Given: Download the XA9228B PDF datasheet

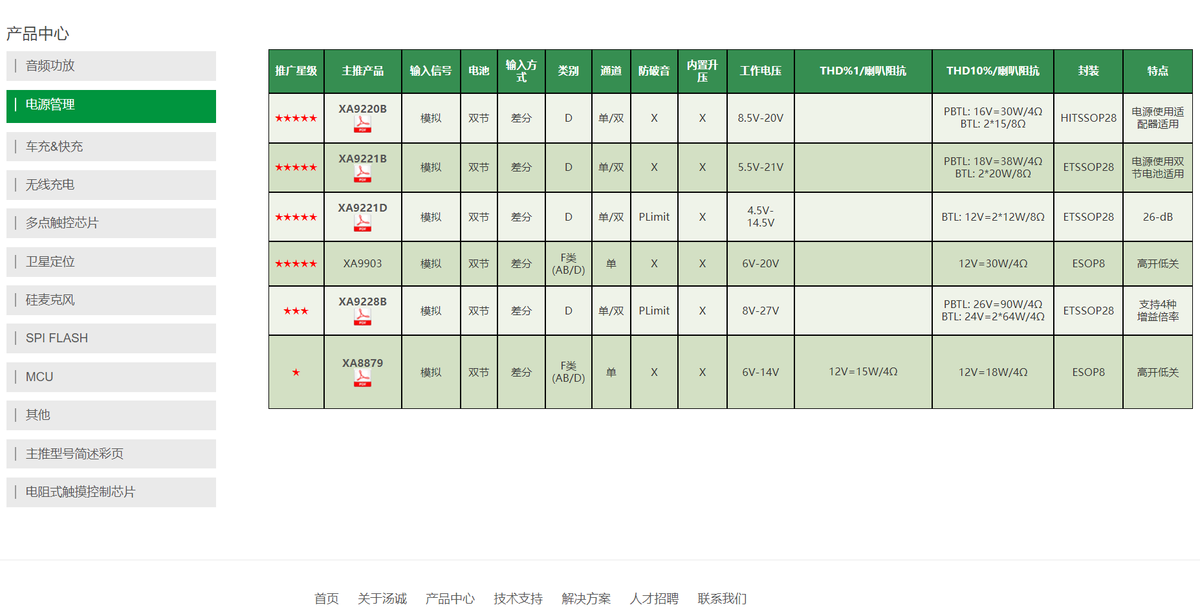Looking at the screenshot, I should point(362,318).
